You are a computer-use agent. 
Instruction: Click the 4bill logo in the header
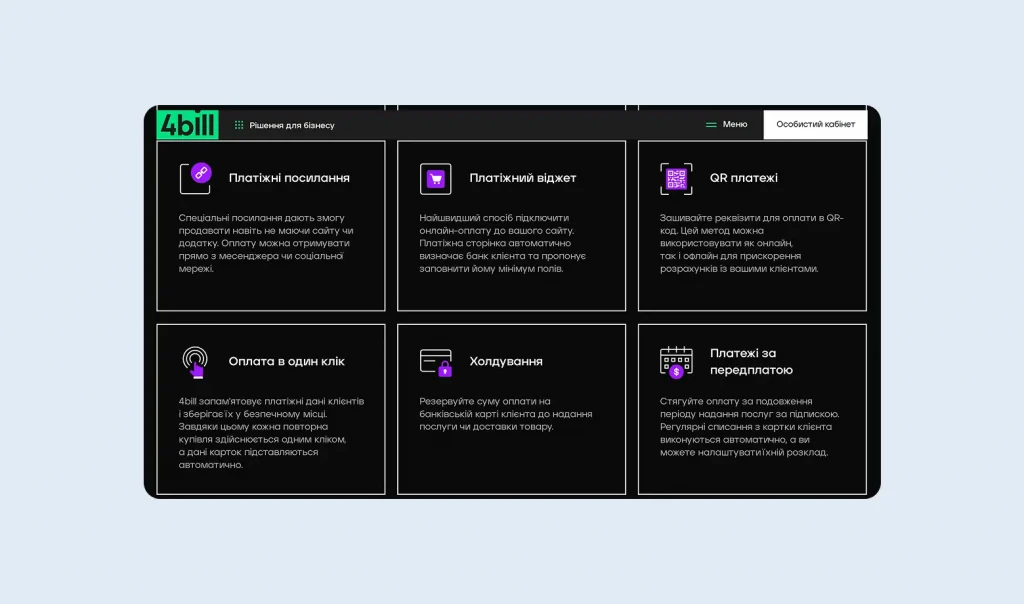pos(186,122)
